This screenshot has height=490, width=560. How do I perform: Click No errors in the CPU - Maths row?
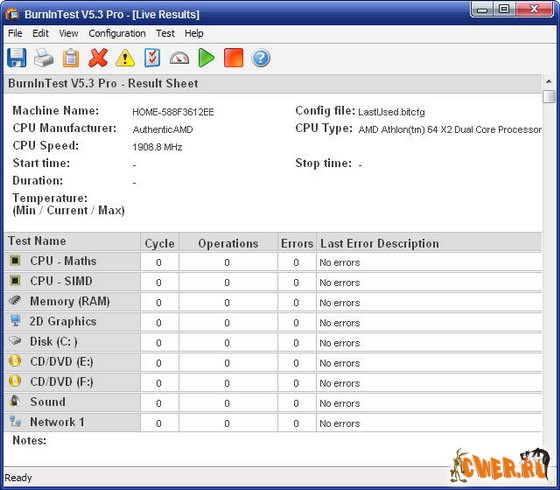339,262
